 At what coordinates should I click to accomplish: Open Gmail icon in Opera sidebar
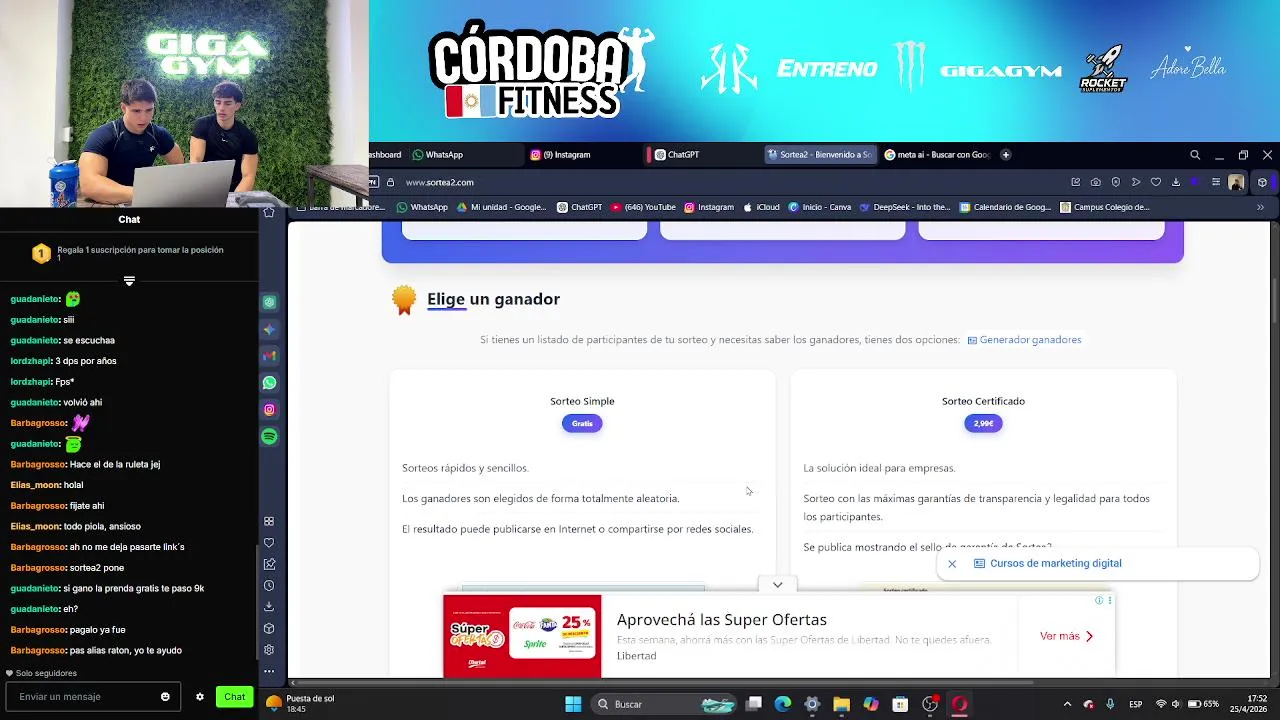(x=269, y=356)
